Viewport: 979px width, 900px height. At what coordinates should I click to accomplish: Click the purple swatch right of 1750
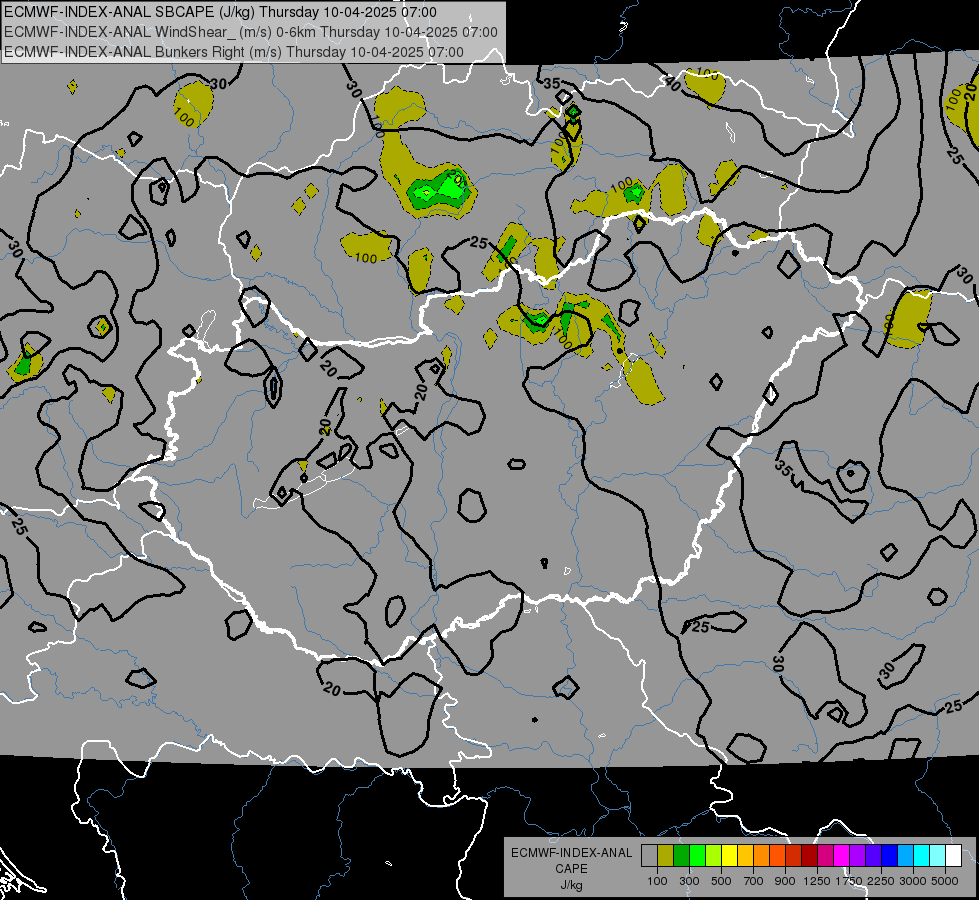click(x=858, y=855)
